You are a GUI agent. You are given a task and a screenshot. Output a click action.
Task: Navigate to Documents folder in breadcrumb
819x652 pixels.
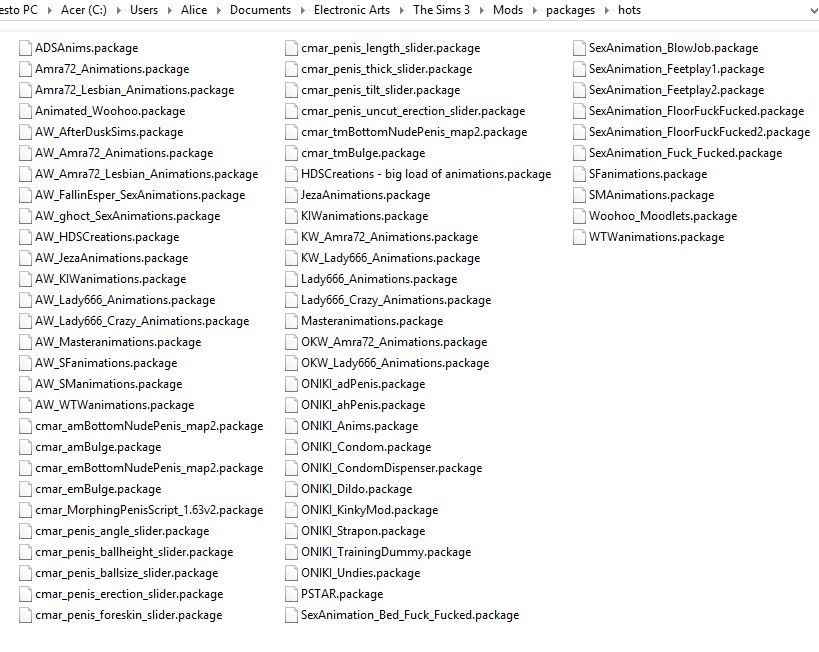[260, 10]
